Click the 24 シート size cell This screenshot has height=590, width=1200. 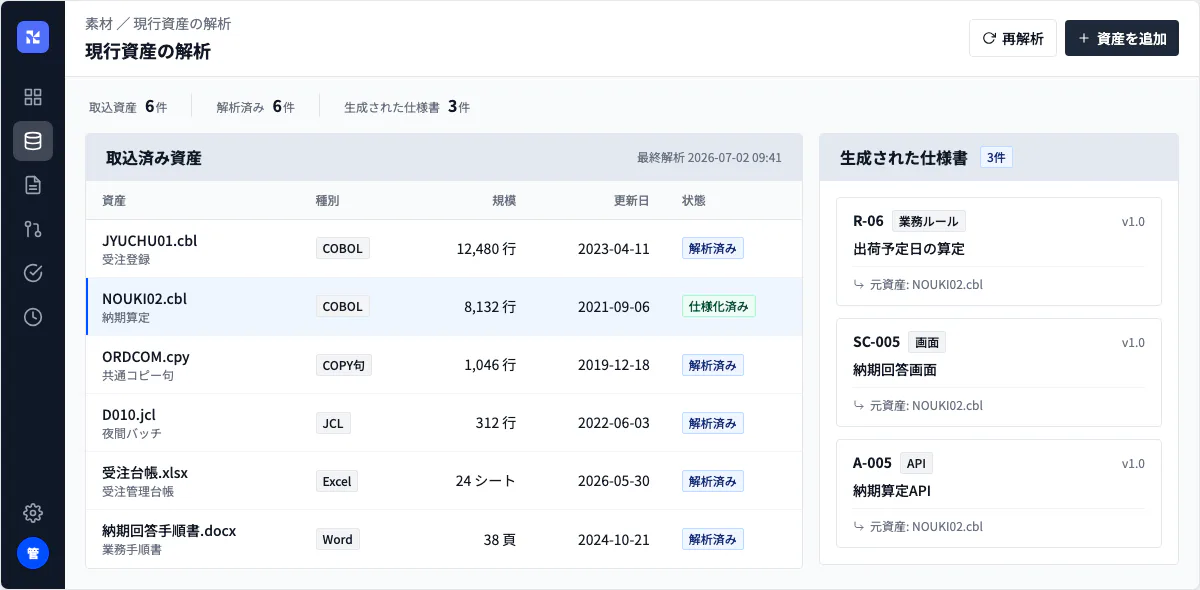[x=486, y=481]
